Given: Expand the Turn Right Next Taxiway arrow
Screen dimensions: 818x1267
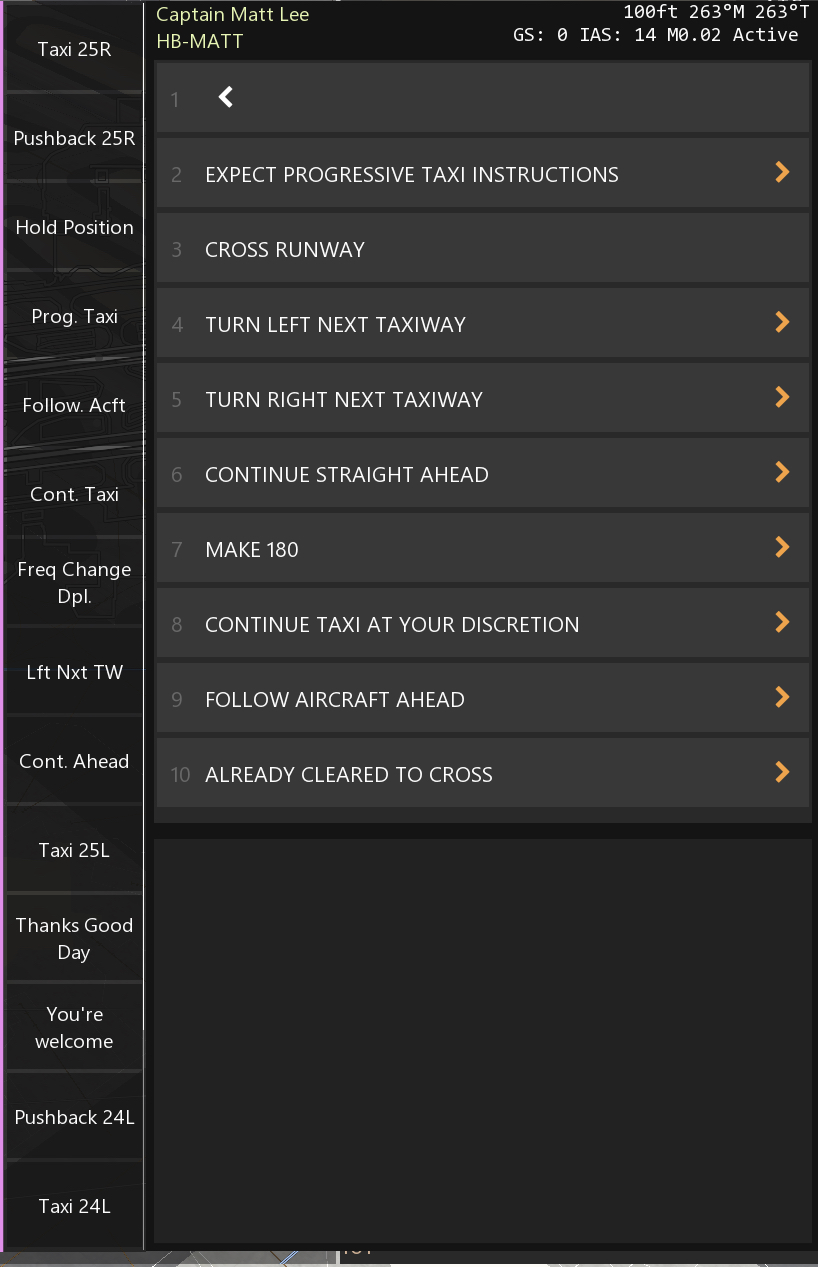Looking at the screenshot, I should pyautogui.click(x=783, y=398).
